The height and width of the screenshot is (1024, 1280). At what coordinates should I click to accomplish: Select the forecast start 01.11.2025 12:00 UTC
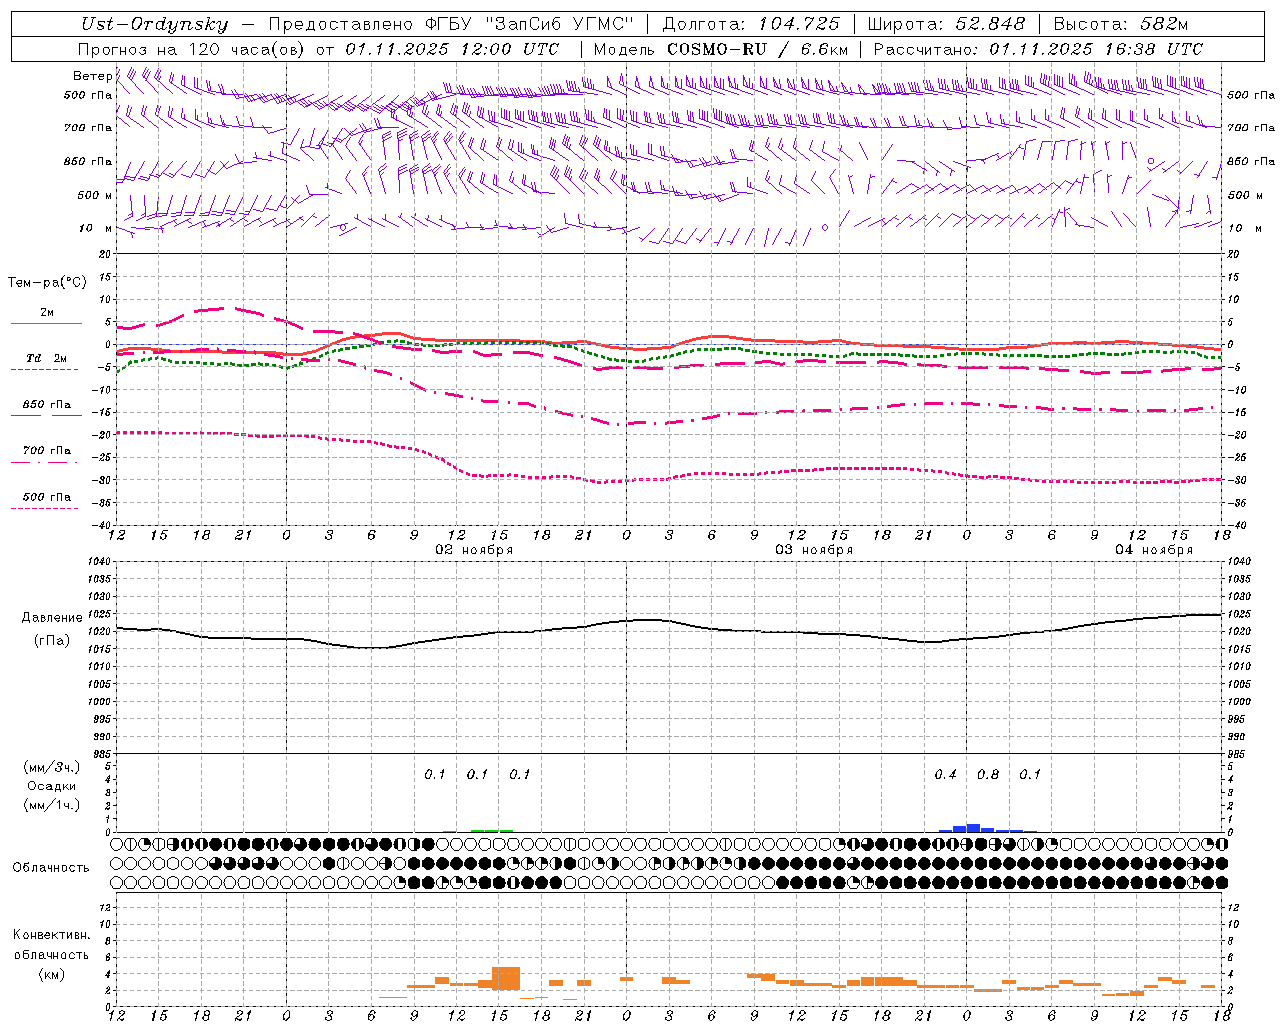coord(452,49)
